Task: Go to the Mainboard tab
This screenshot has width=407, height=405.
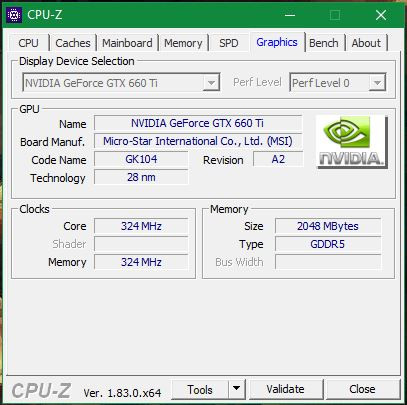Action: click(127, 43)
